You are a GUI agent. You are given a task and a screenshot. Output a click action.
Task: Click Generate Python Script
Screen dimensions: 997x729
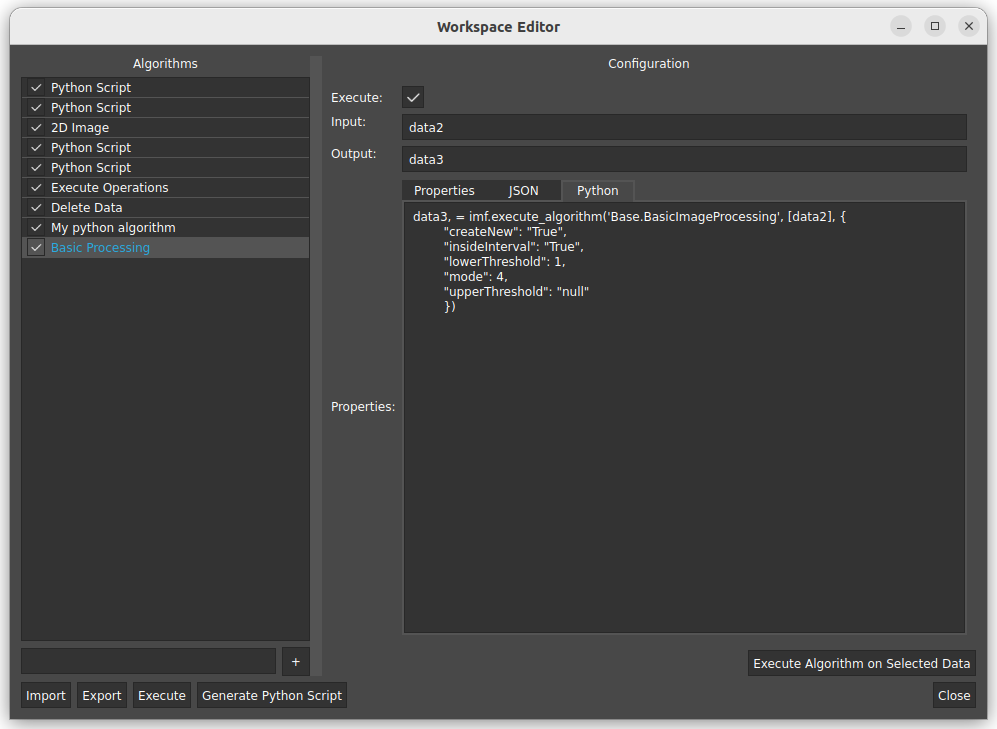pyautogui.click(x=271, y=695)
